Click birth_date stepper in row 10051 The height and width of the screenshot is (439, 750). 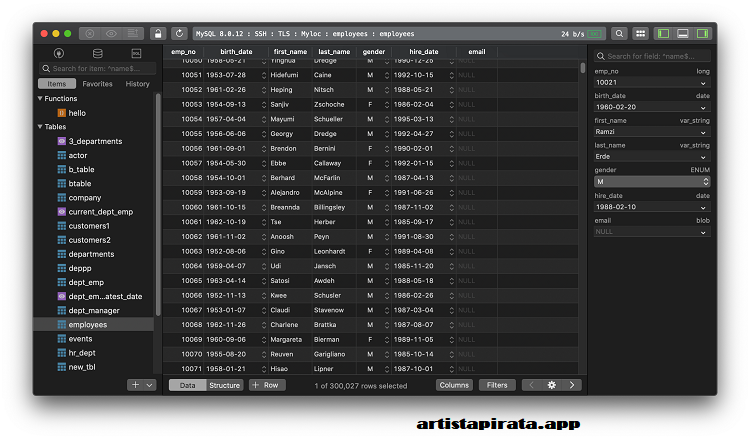(x=264, y=76)
